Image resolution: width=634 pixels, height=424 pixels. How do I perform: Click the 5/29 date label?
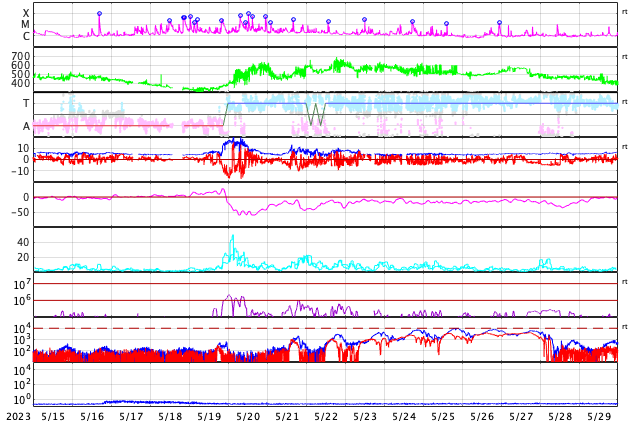599,416
